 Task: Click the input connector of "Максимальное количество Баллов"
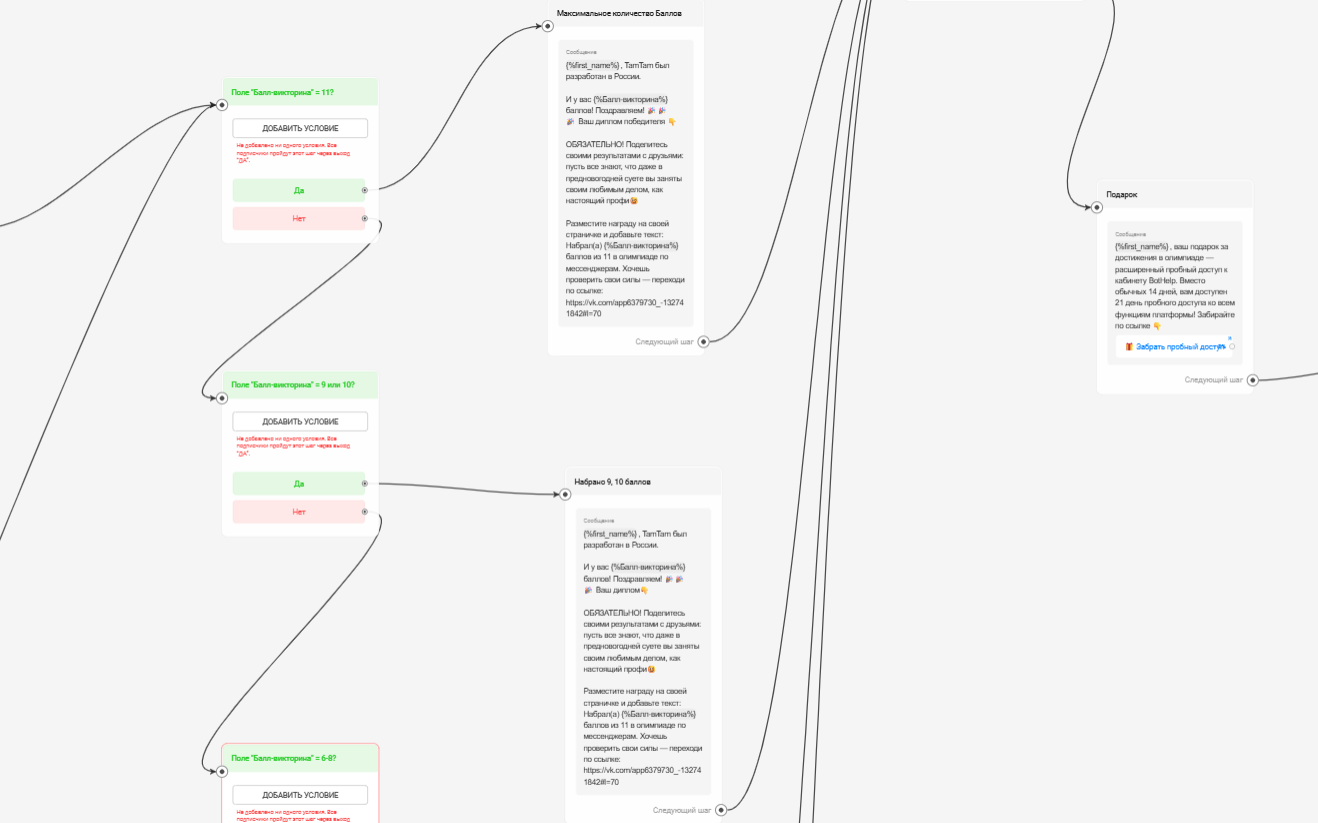tap(548, 26)
